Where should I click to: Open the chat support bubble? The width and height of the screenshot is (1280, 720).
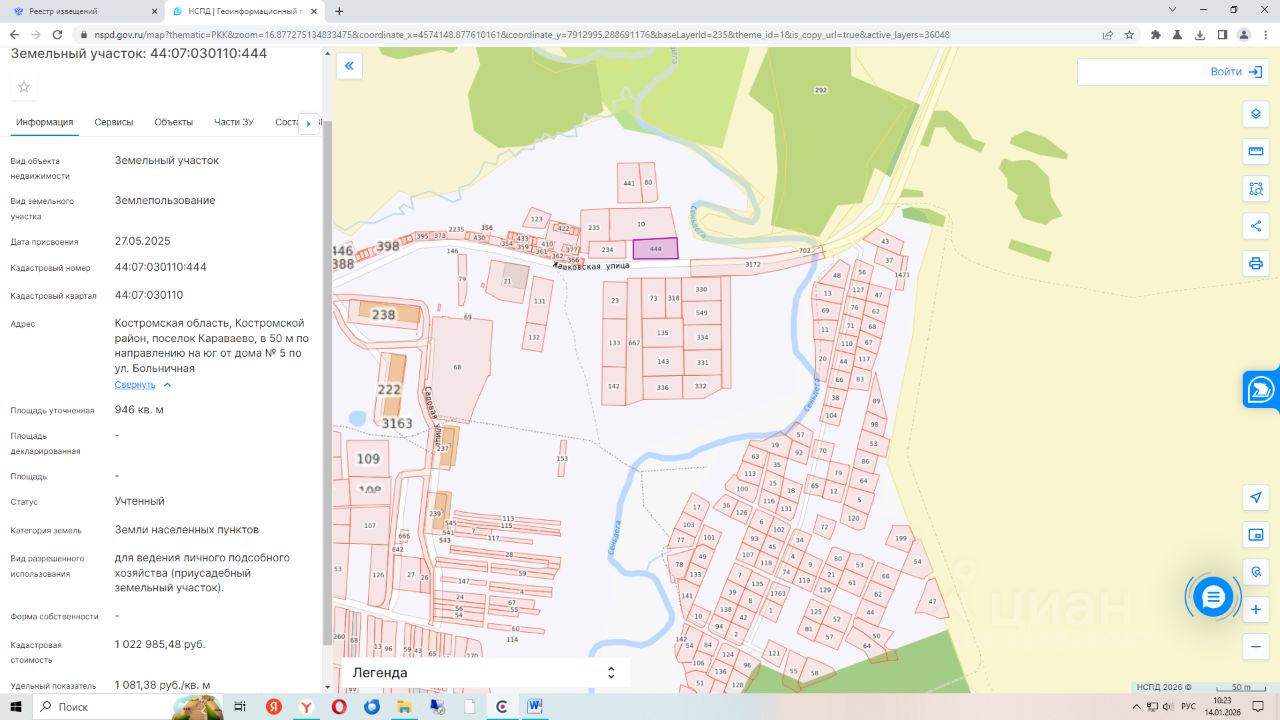coord(1213,597)
